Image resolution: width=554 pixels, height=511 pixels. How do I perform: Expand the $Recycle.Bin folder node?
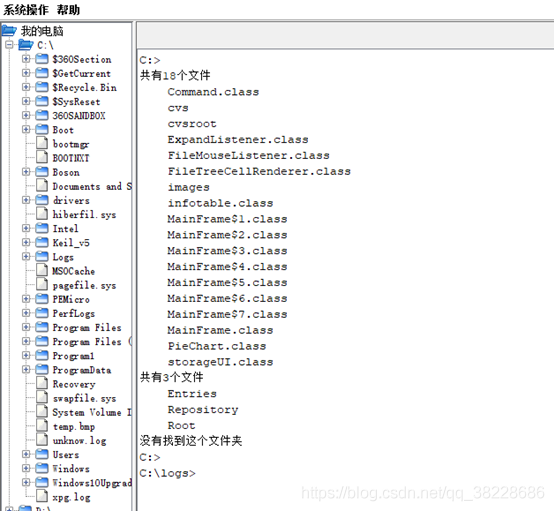tap(26, 87)
